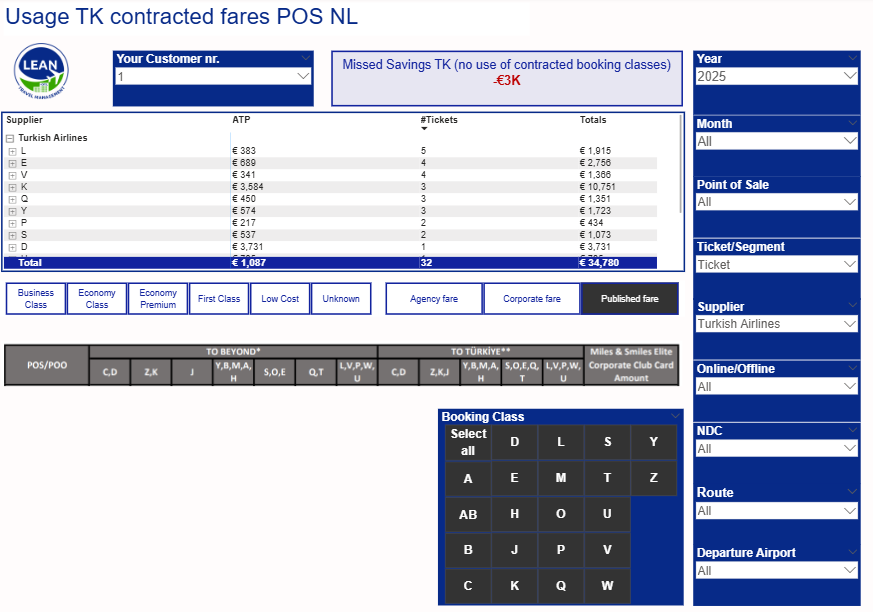Open the Route filter dropdown

point(777,510)
